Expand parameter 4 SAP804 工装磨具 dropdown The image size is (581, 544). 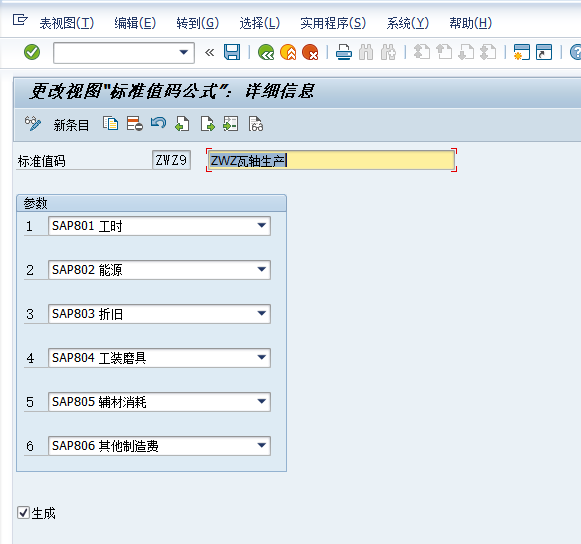(262, 358)
